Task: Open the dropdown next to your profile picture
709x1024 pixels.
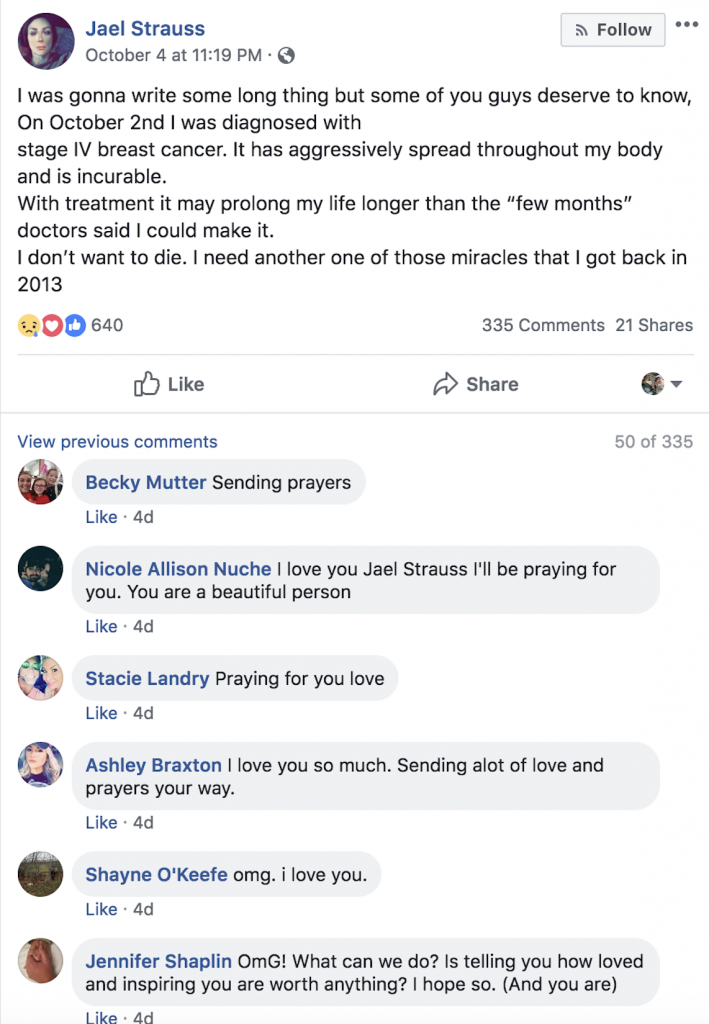Action: 674,384
